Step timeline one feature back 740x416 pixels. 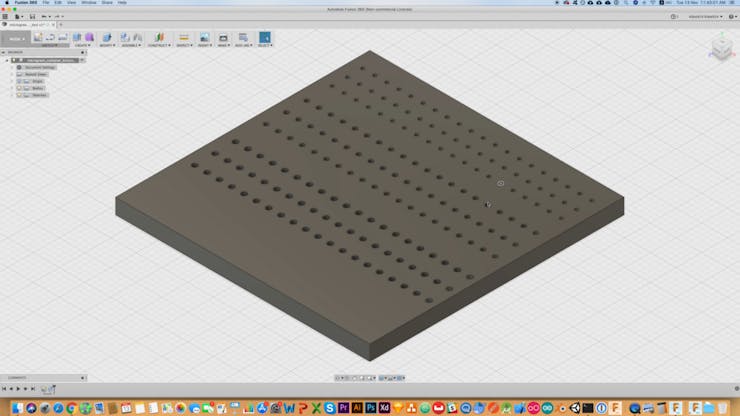coord(11,389)
